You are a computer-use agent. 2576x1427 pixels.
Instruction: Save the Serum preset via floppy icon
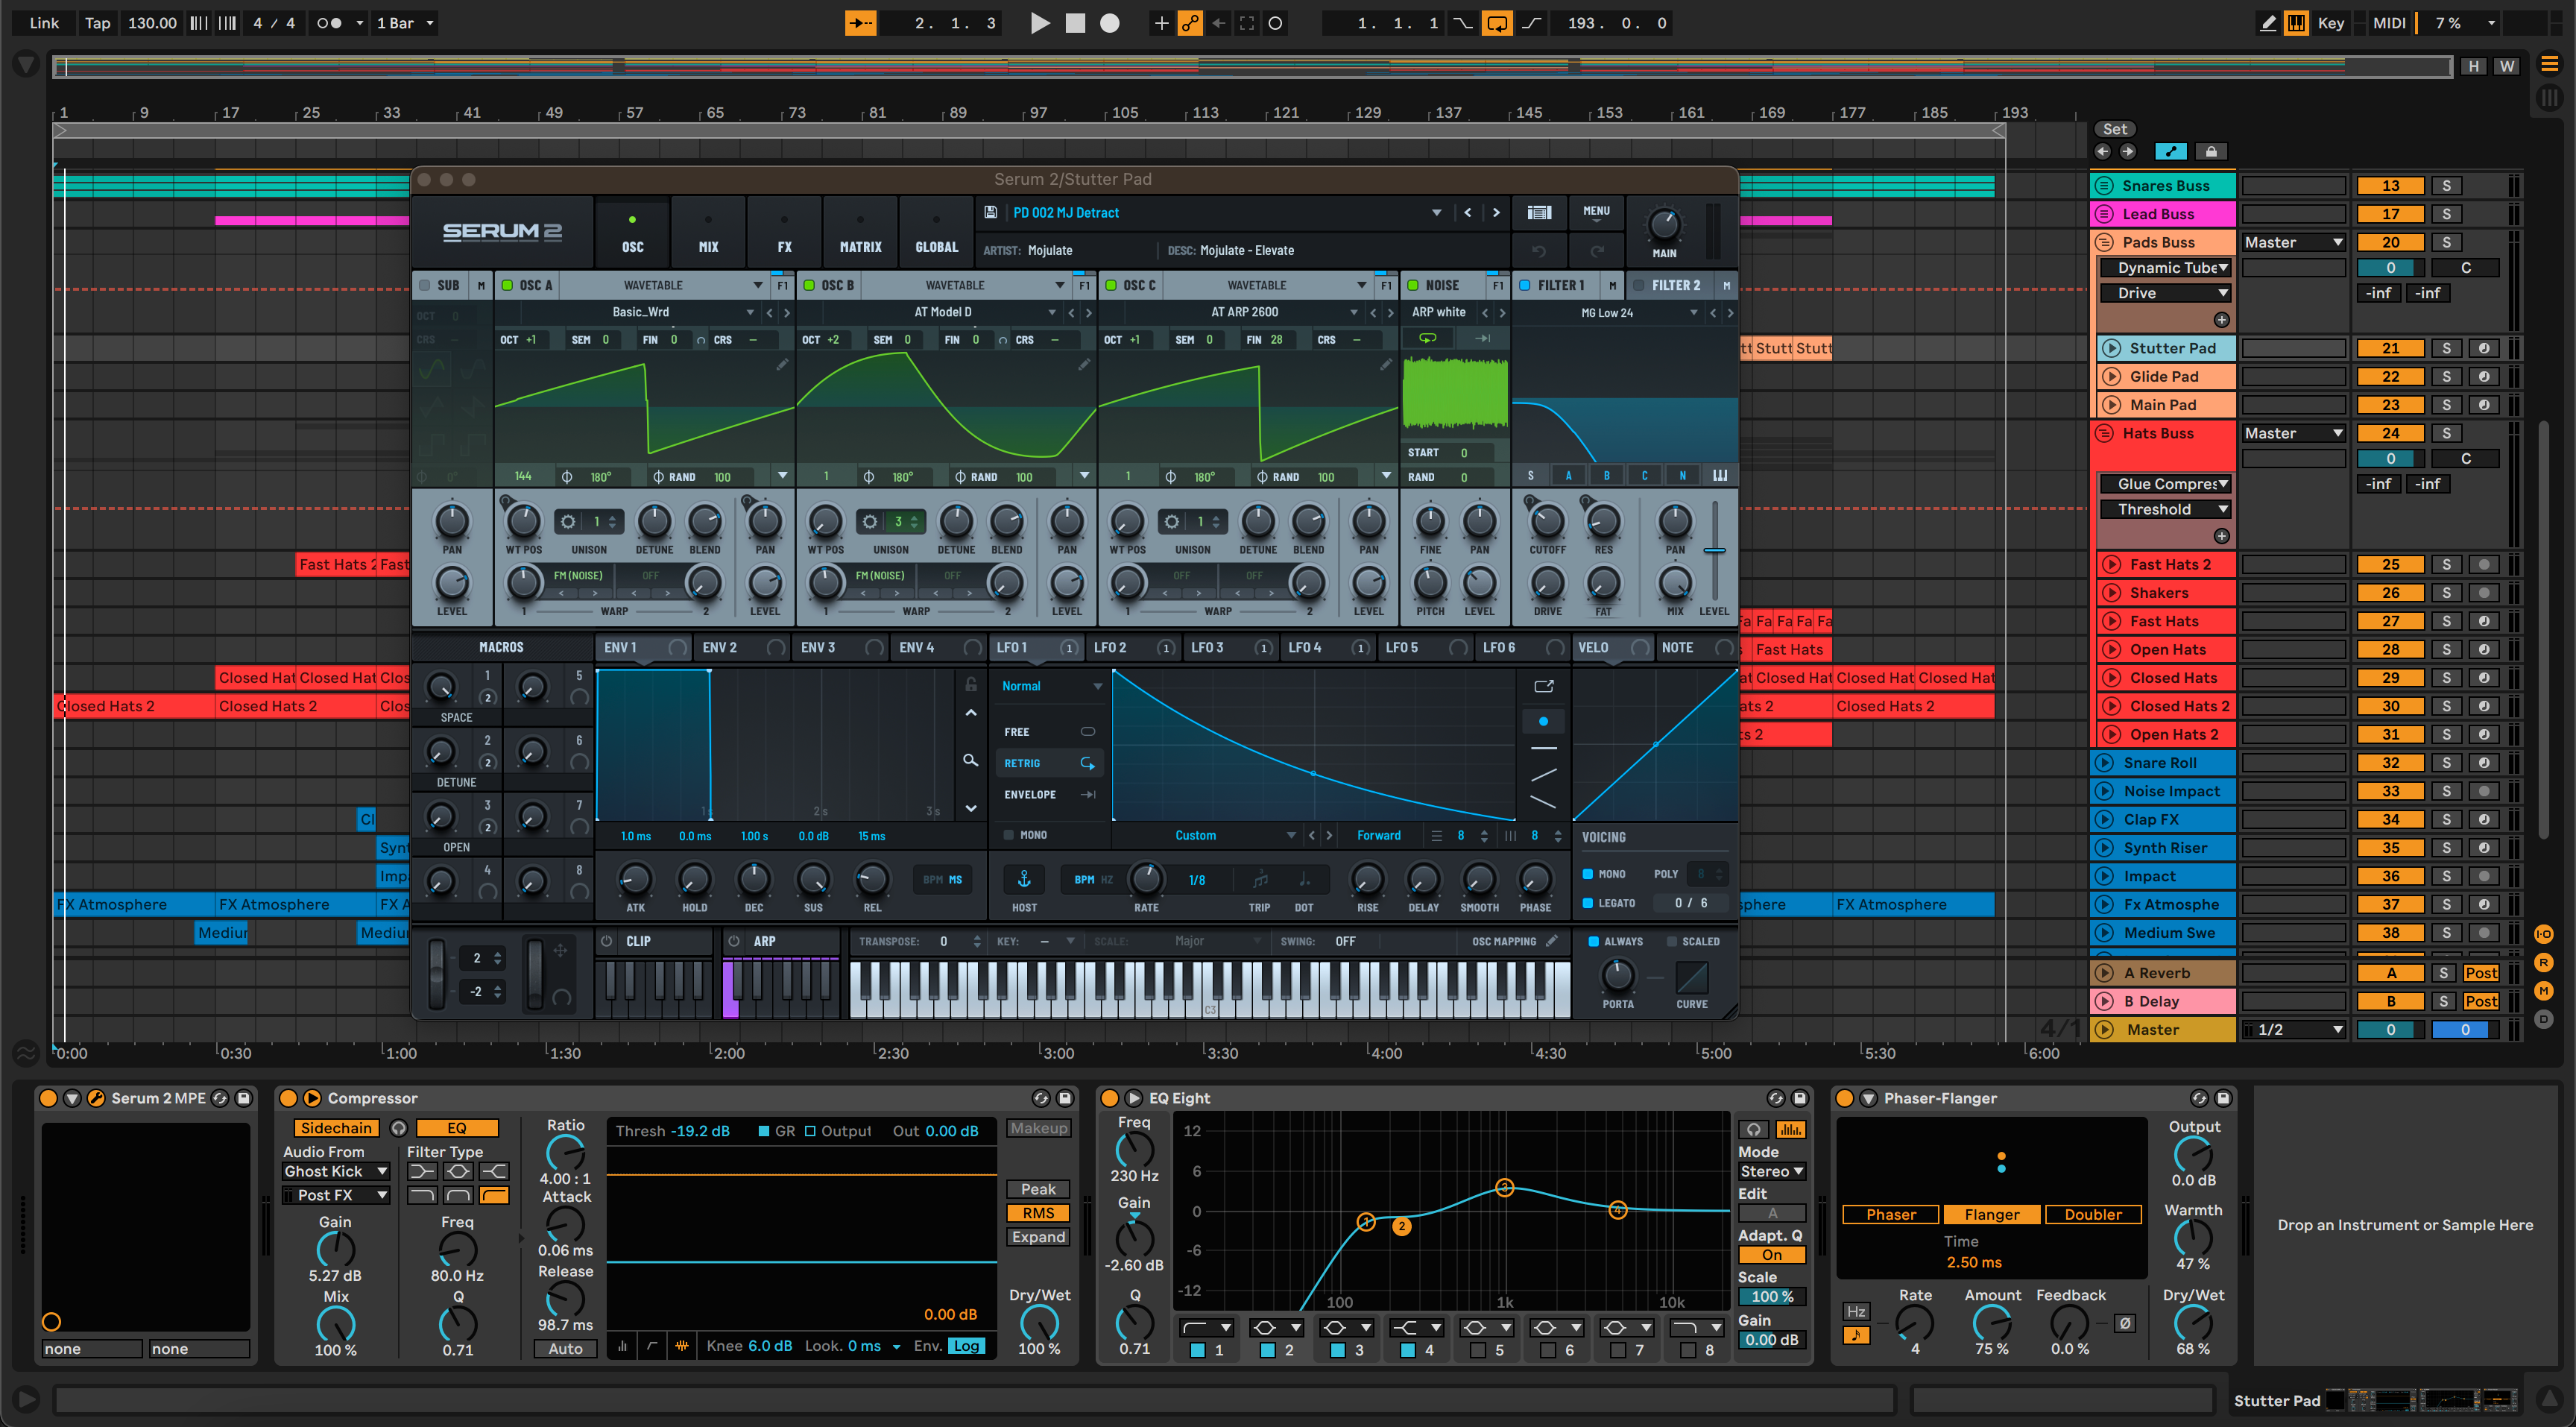990,212
